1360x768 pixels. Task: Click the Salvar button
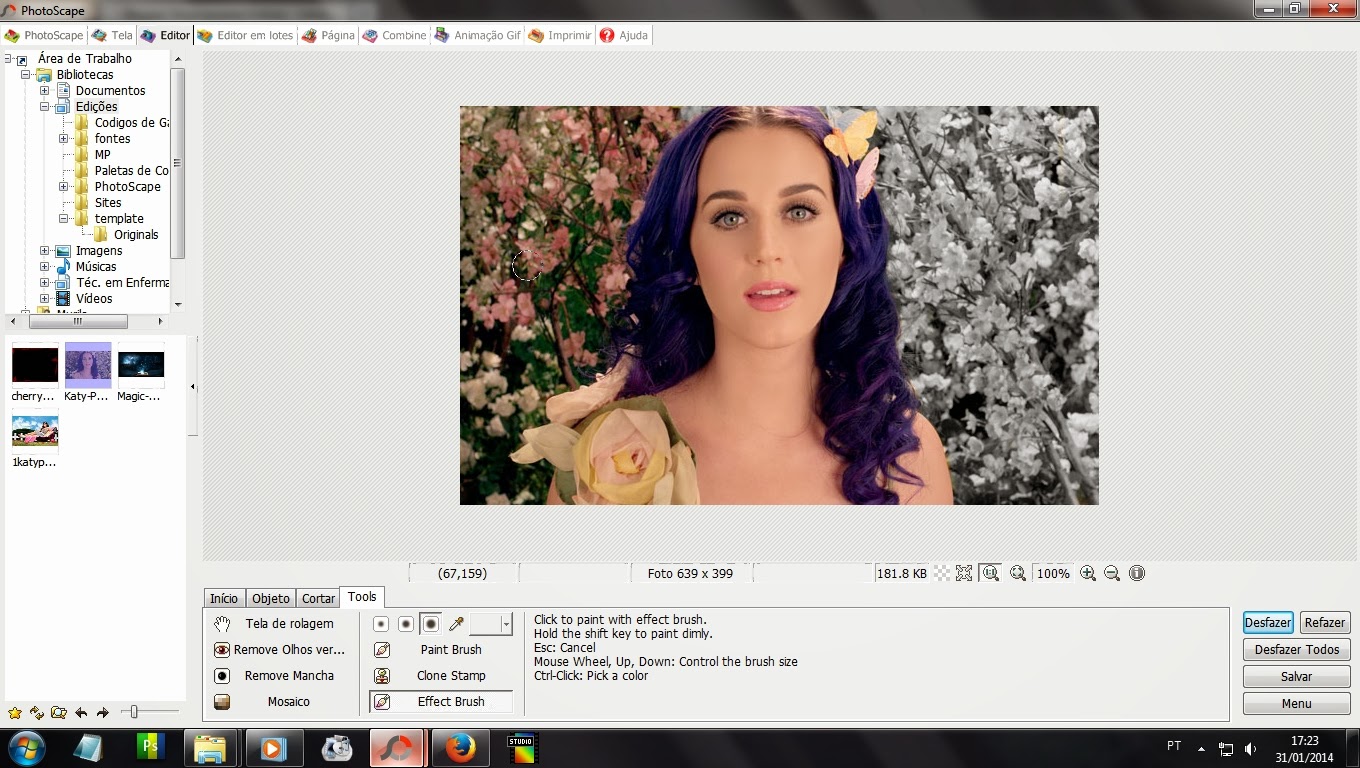coord(1297,677)
